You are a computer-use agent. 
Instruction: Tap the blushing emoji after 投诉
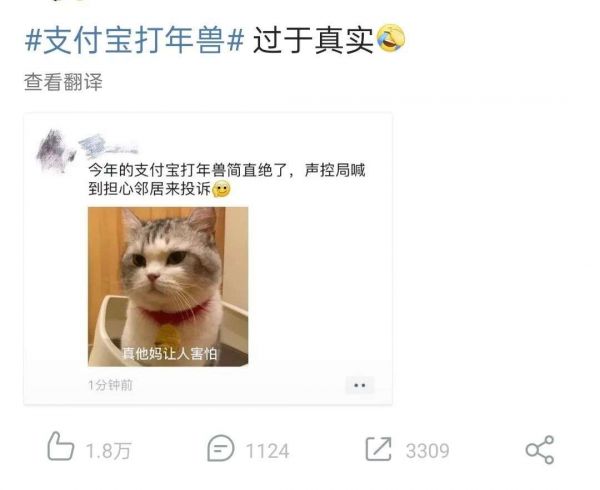pos(222,189)
